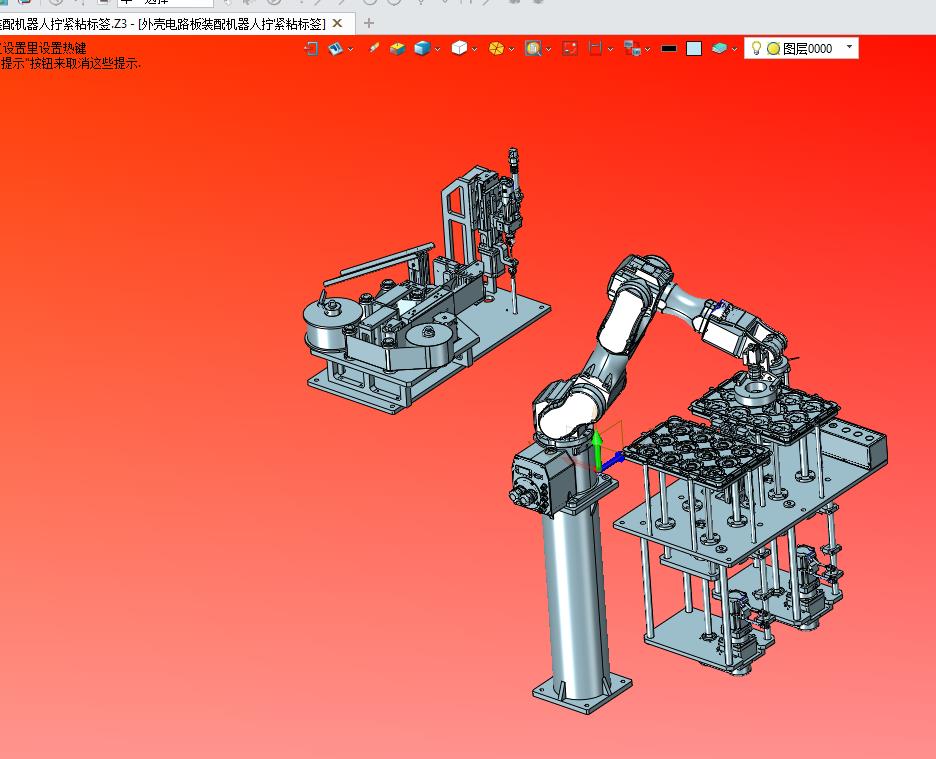Screen dimensions: 936x759
Task: Click the yellow circle layer status icon
Action: (773, 49)
